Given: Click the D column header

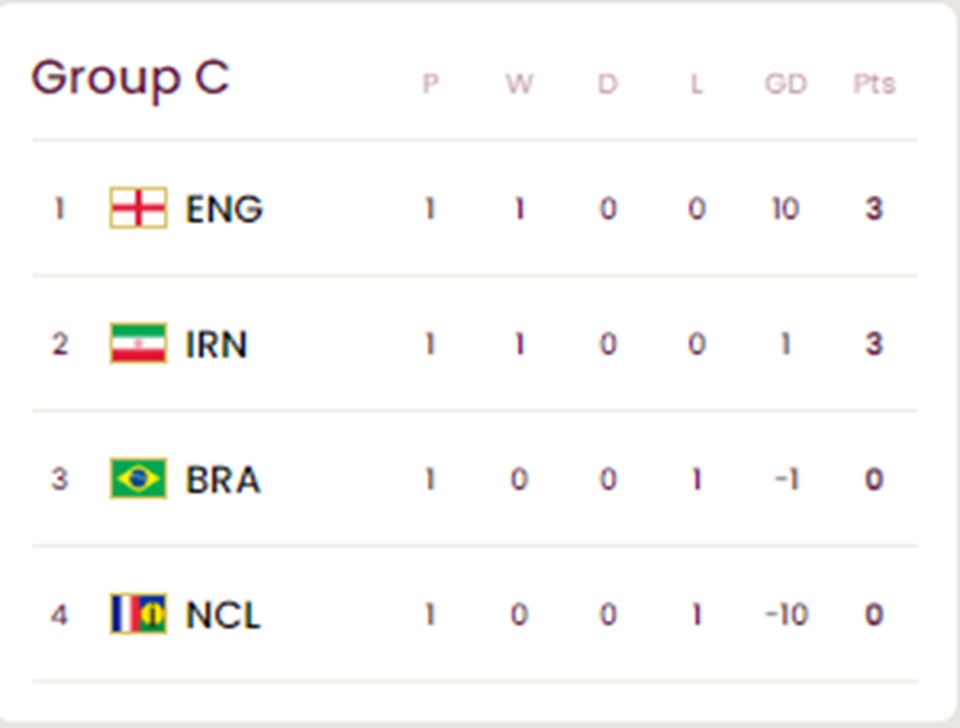Looking at the screenshot, I should tap(607, 84).
